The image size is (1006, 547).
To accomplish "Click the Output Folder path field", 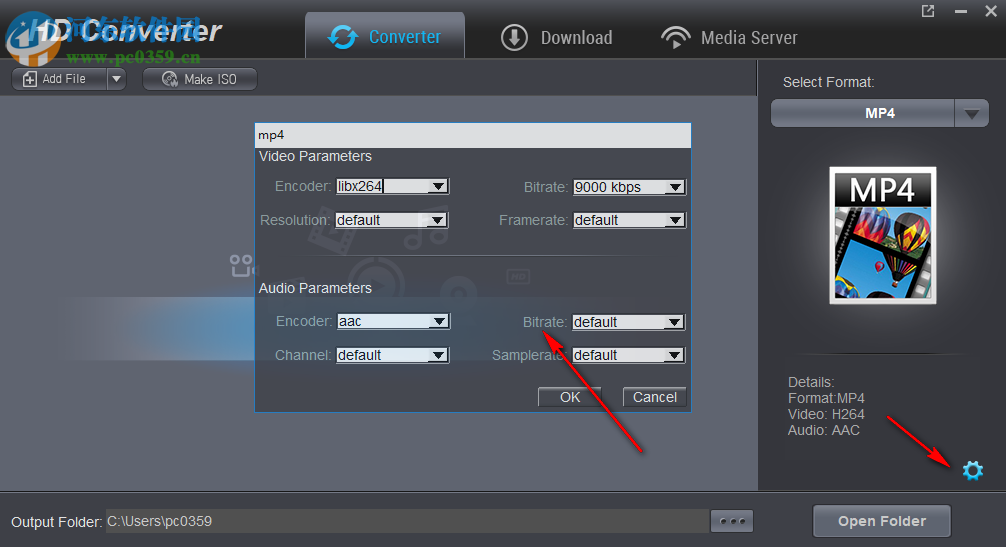I will point(407,521).
